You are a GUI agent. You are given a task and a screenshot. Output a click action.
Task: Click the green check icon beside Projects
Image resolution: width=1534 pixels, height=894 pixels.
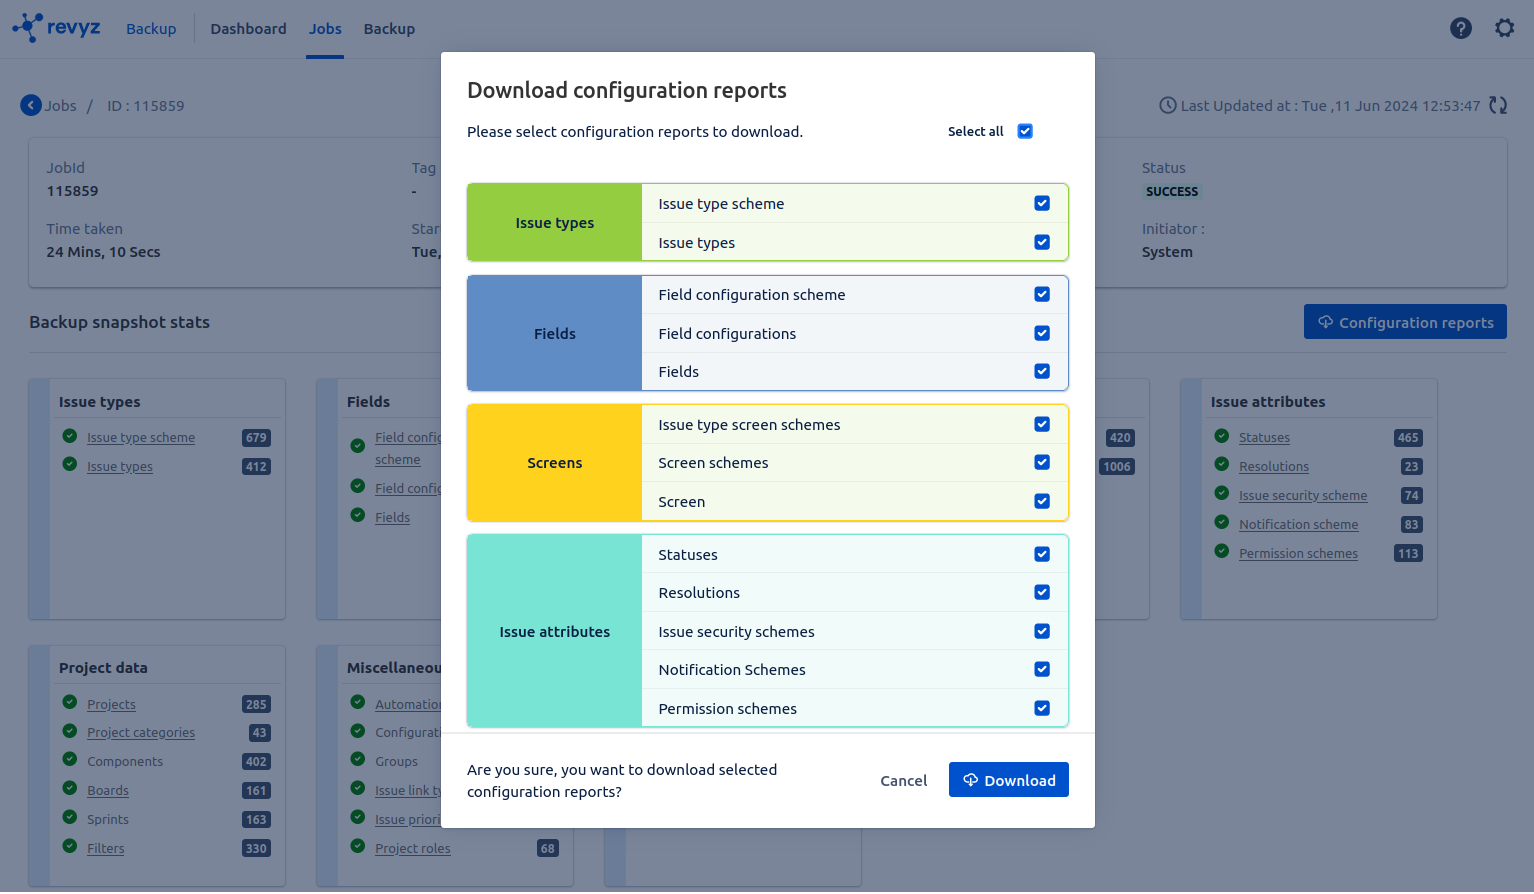pyautogui.click(x=70, y=703)
